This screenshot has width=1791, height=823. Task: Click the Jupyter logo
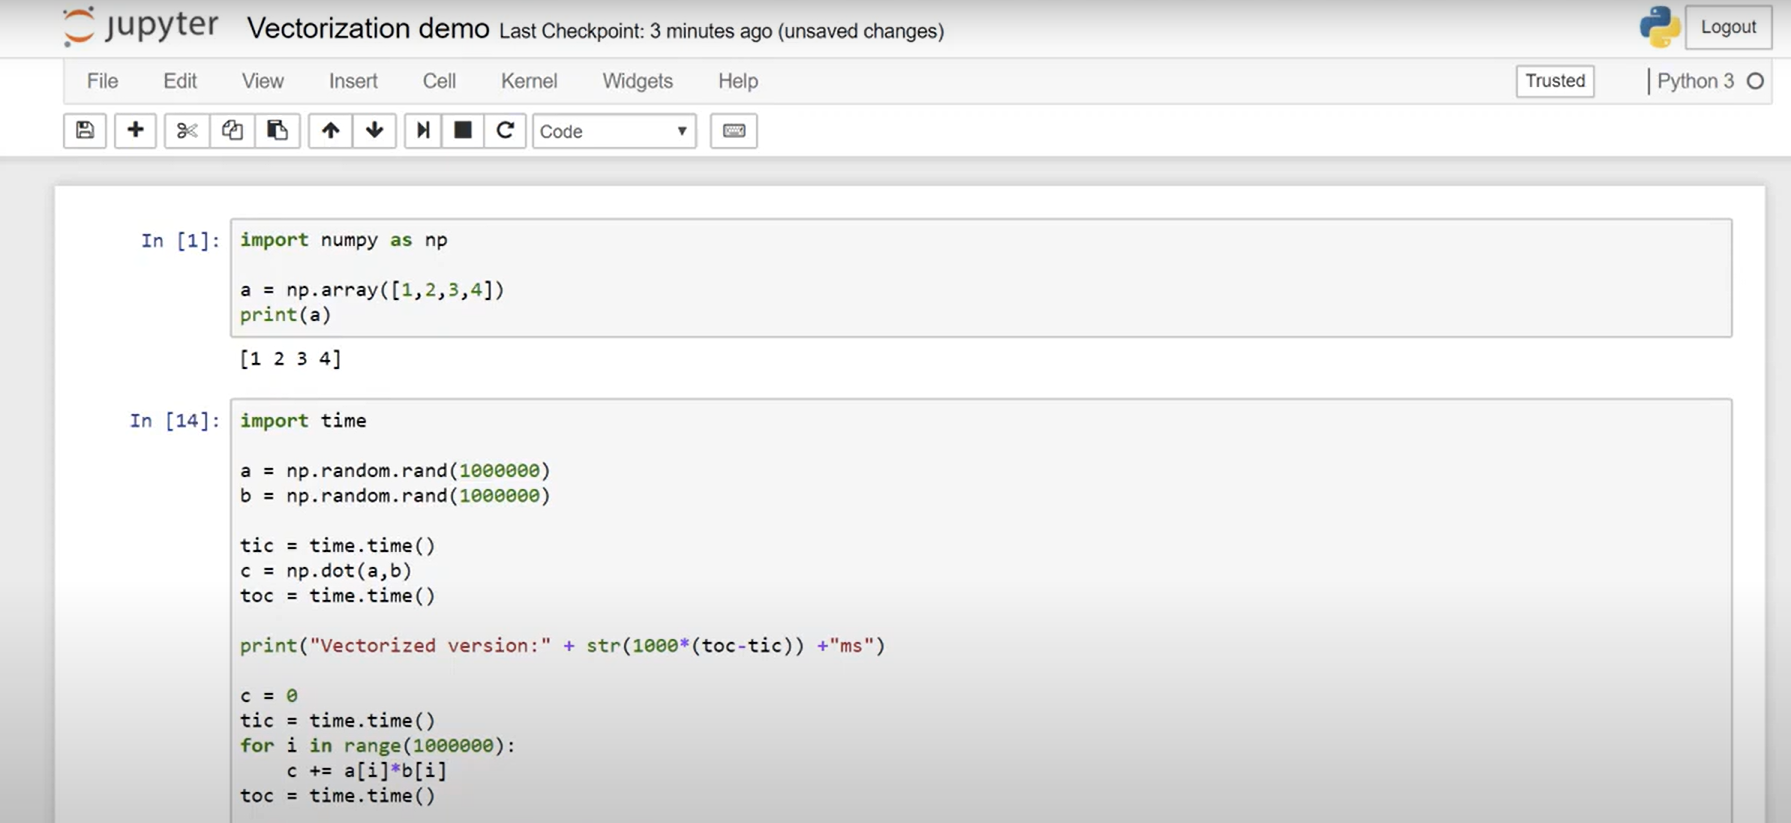[140, 27]
